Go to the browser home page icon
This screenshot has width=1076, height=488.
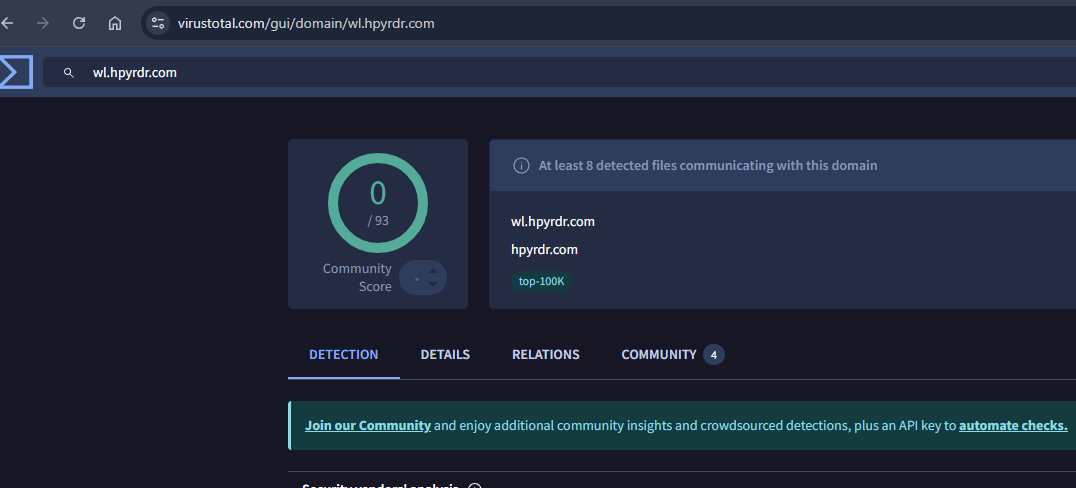pyautogui.click(x=115, y=23)
